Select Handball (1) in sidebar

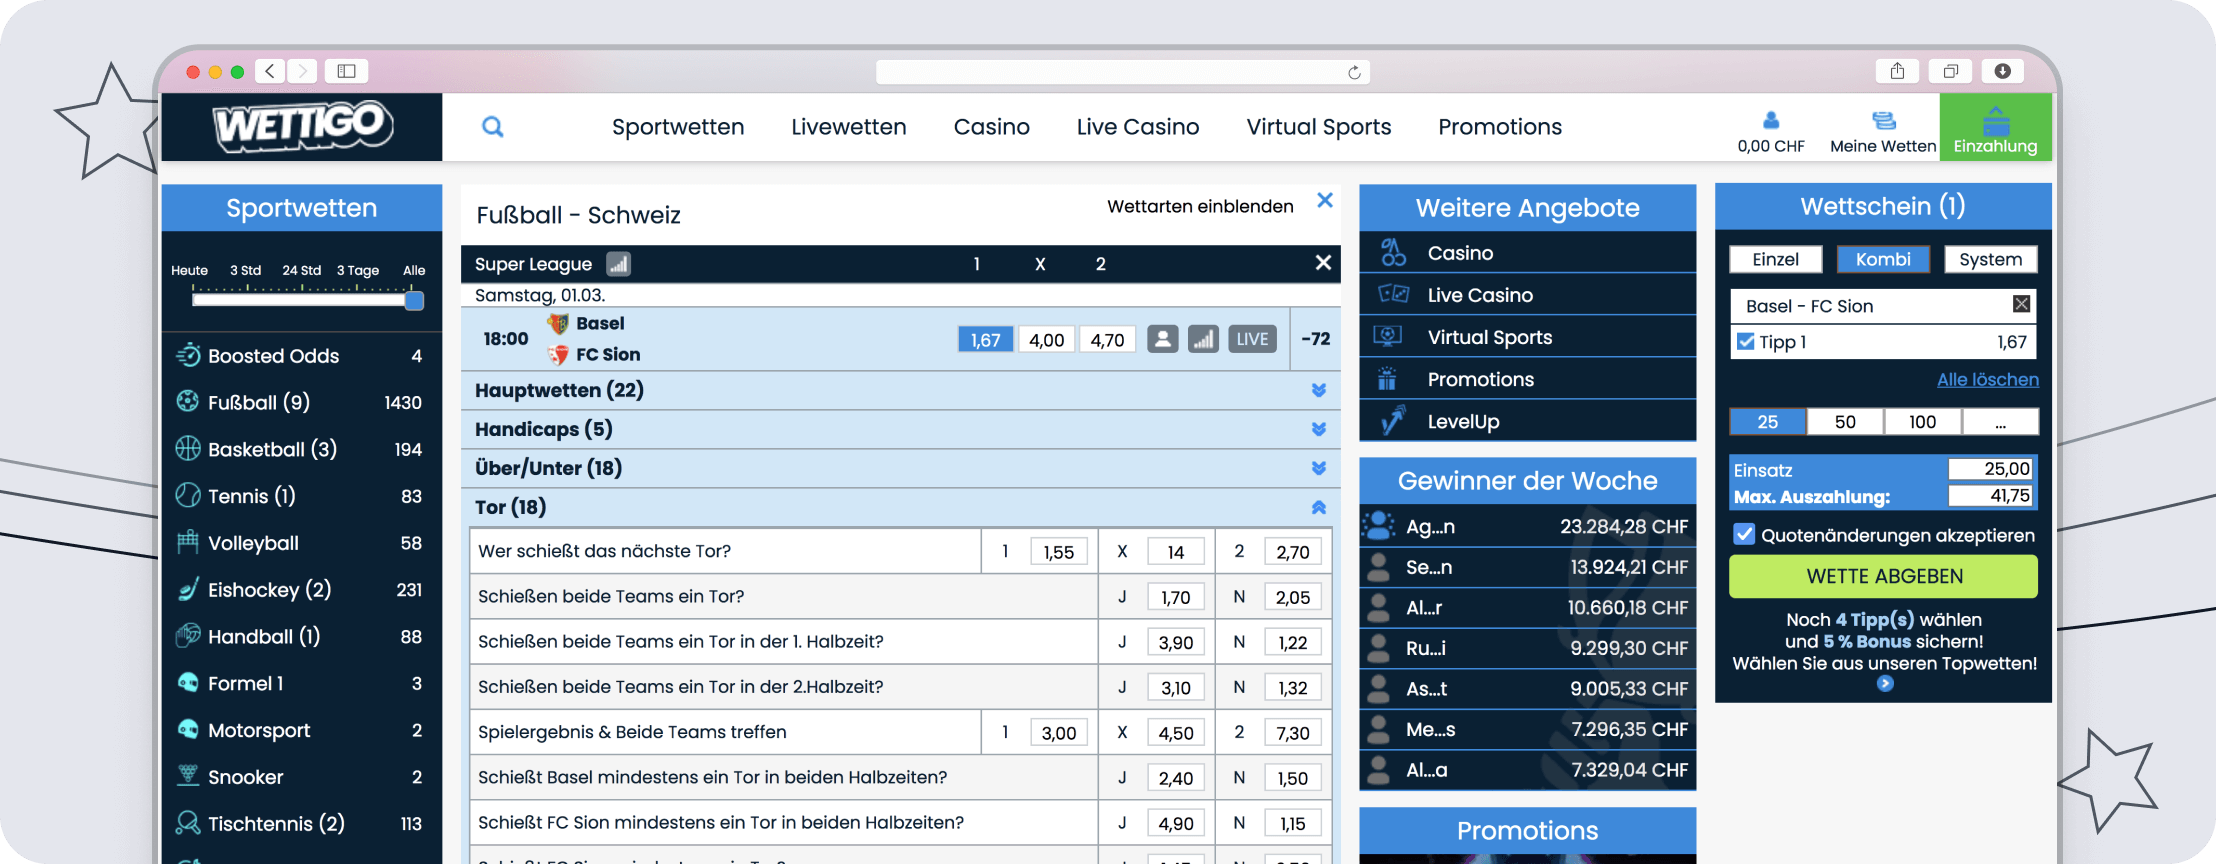coord(301,636)
